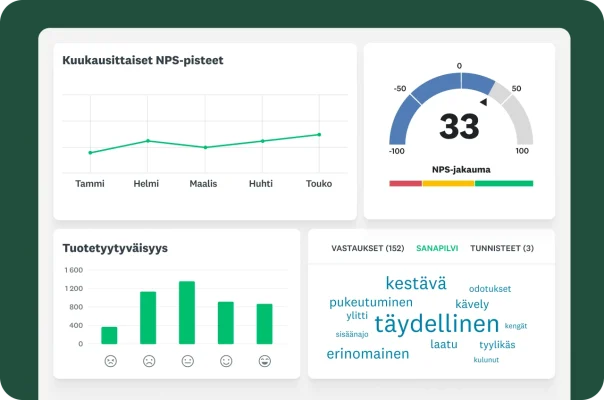
Task: Select the Maalis data point on line chart
Action: click(205, 147)
